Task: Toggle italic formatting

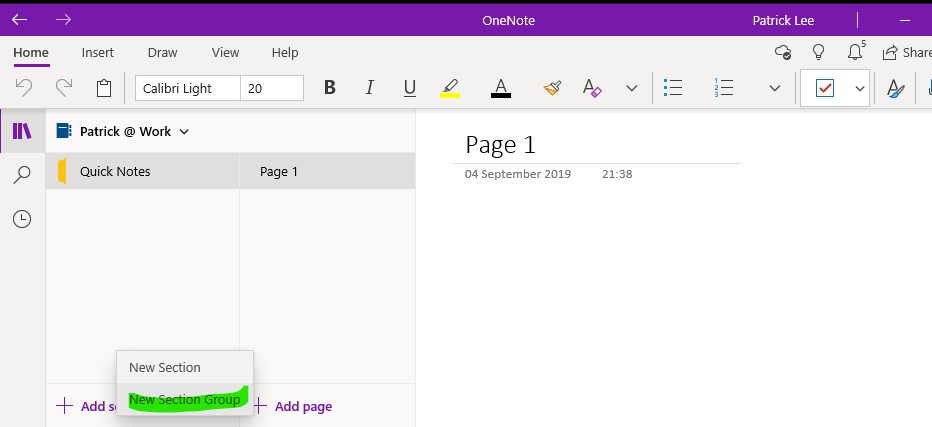Action: tap(370, 88)
